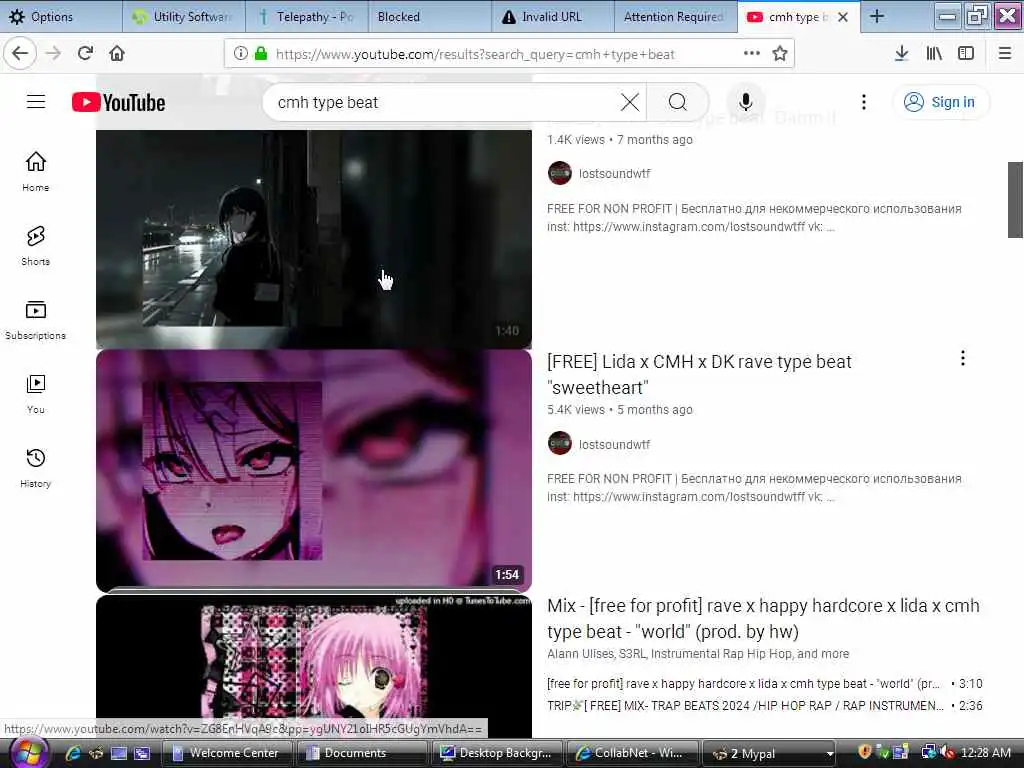
Task: Select mix track "world" 3:10 row
Action: pos(764,684)
